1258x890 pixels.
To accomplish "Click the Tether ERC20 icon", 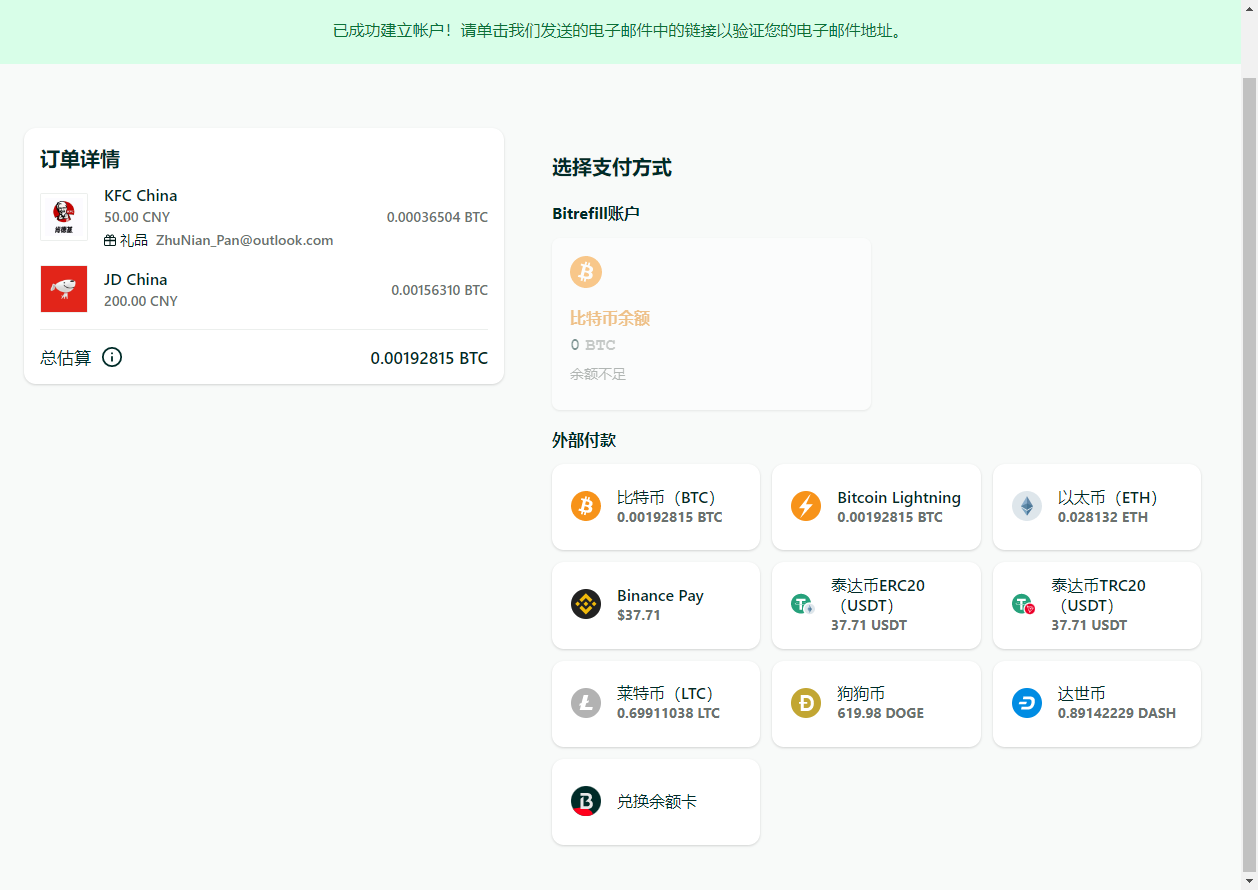I will pyautogui.click(x=802, y=604).
